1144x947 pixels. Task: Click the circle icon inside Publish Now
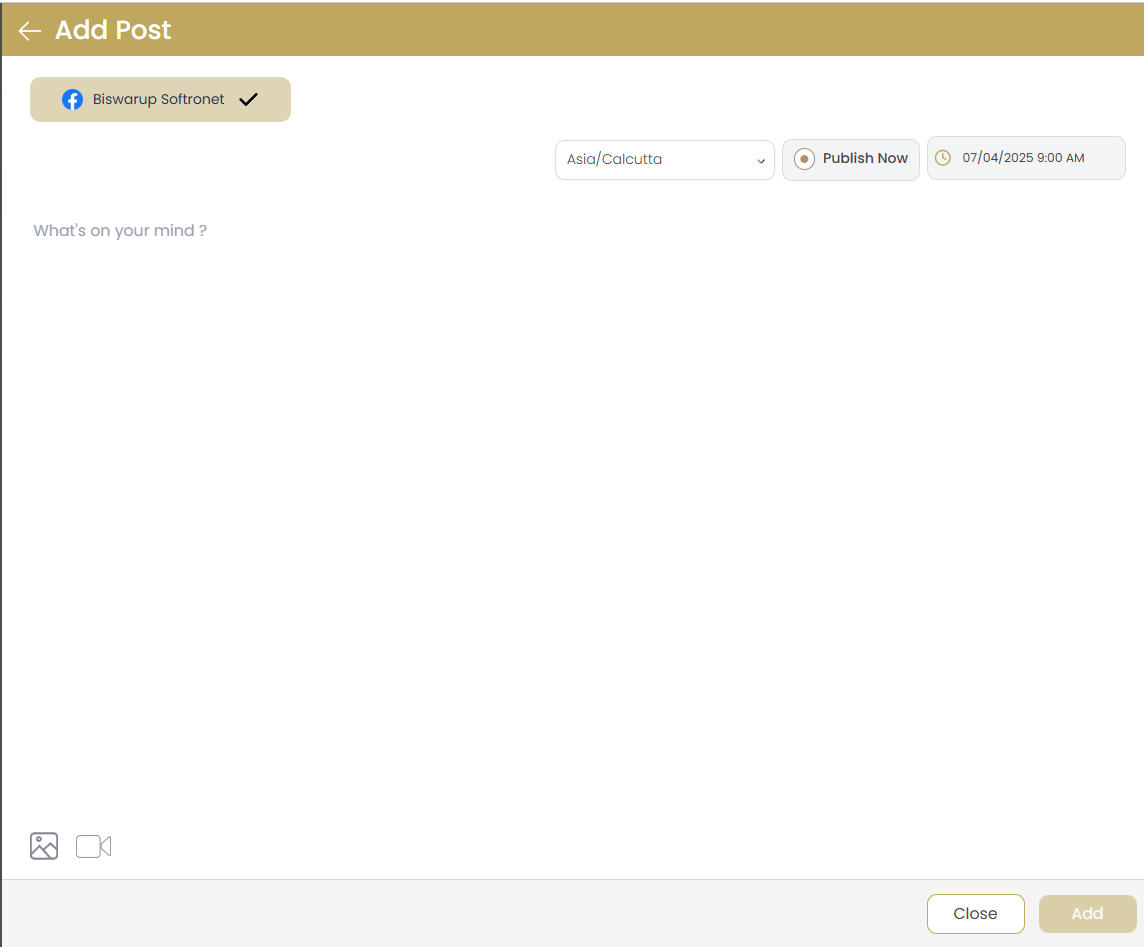tap(804, 158)
